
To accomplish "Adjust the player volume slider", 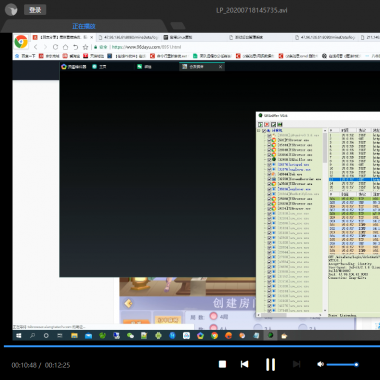I will 342,364.
